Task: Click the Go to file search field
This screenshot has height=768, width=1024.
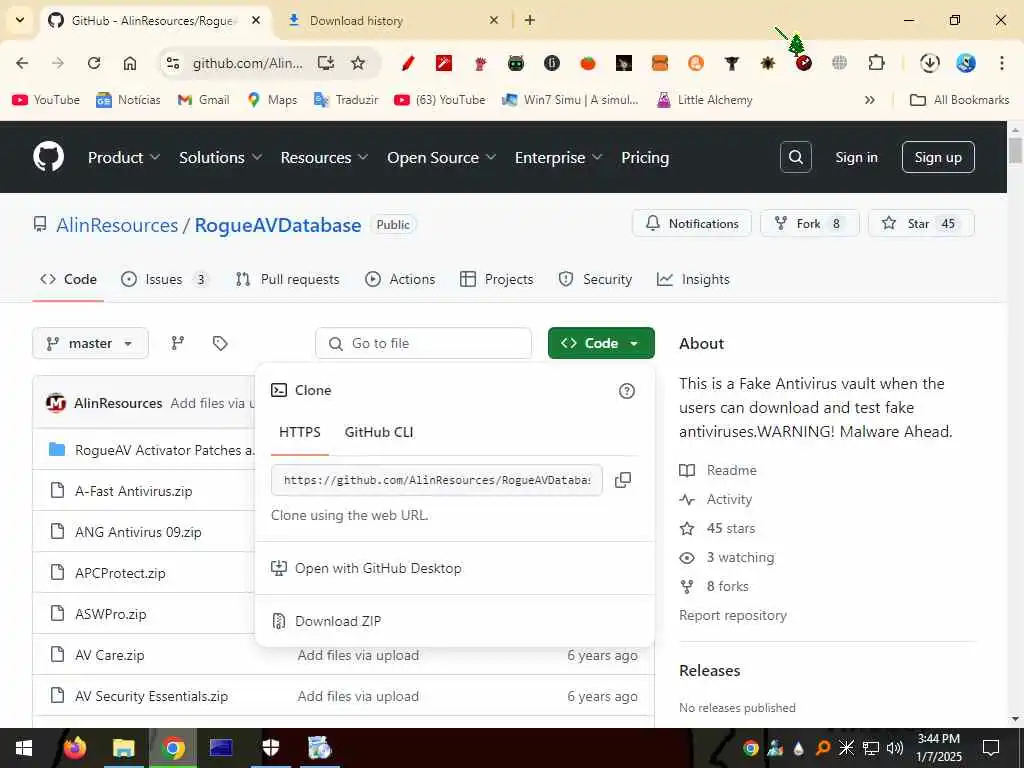Action: [423, 343]
